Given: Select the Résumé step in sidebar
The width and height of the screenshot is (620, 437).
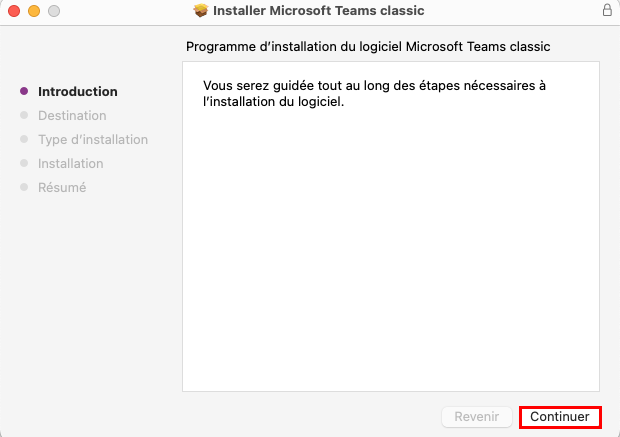Looking at the screenshot, I should (62, 187).
